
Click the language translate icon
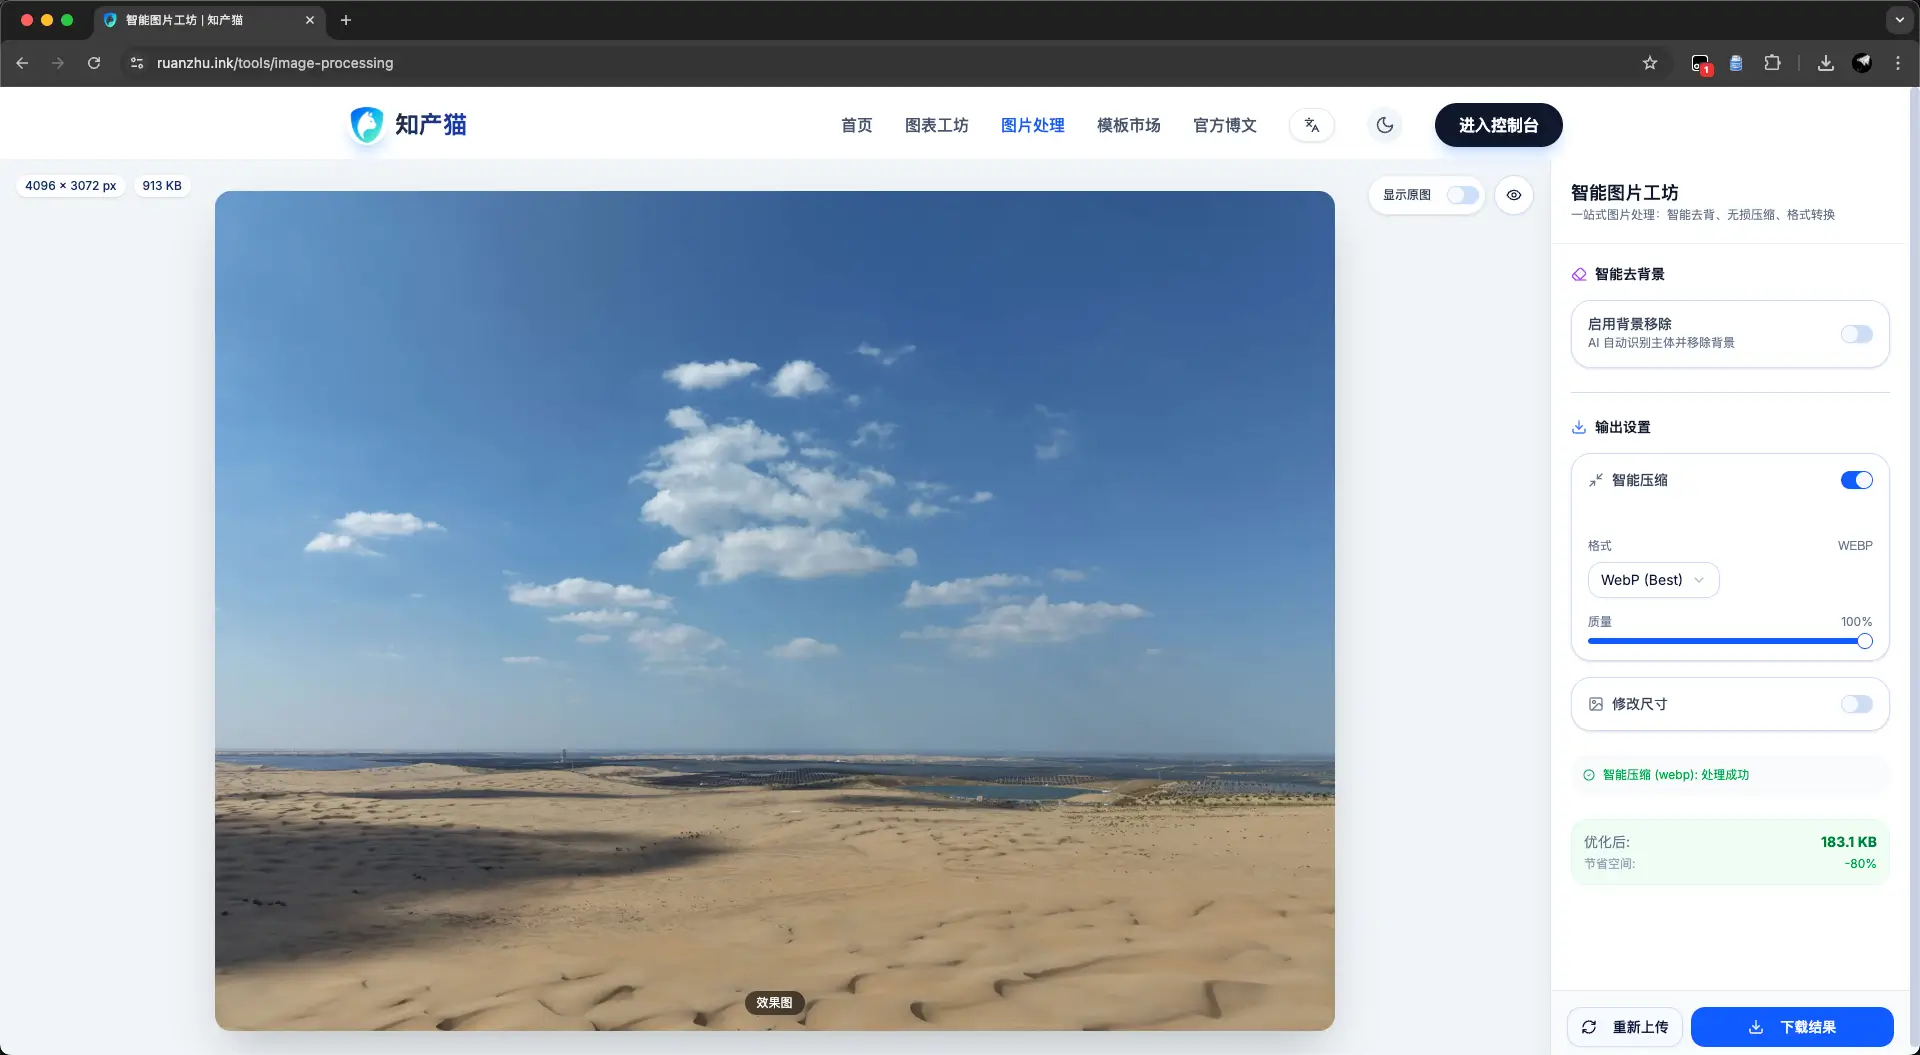1311,125
